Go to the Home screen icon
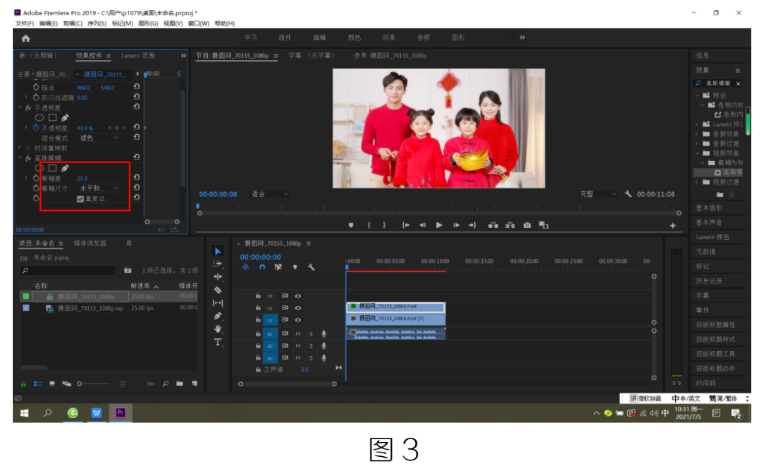This screenshot has width=776, height=476. coord(26,38)
